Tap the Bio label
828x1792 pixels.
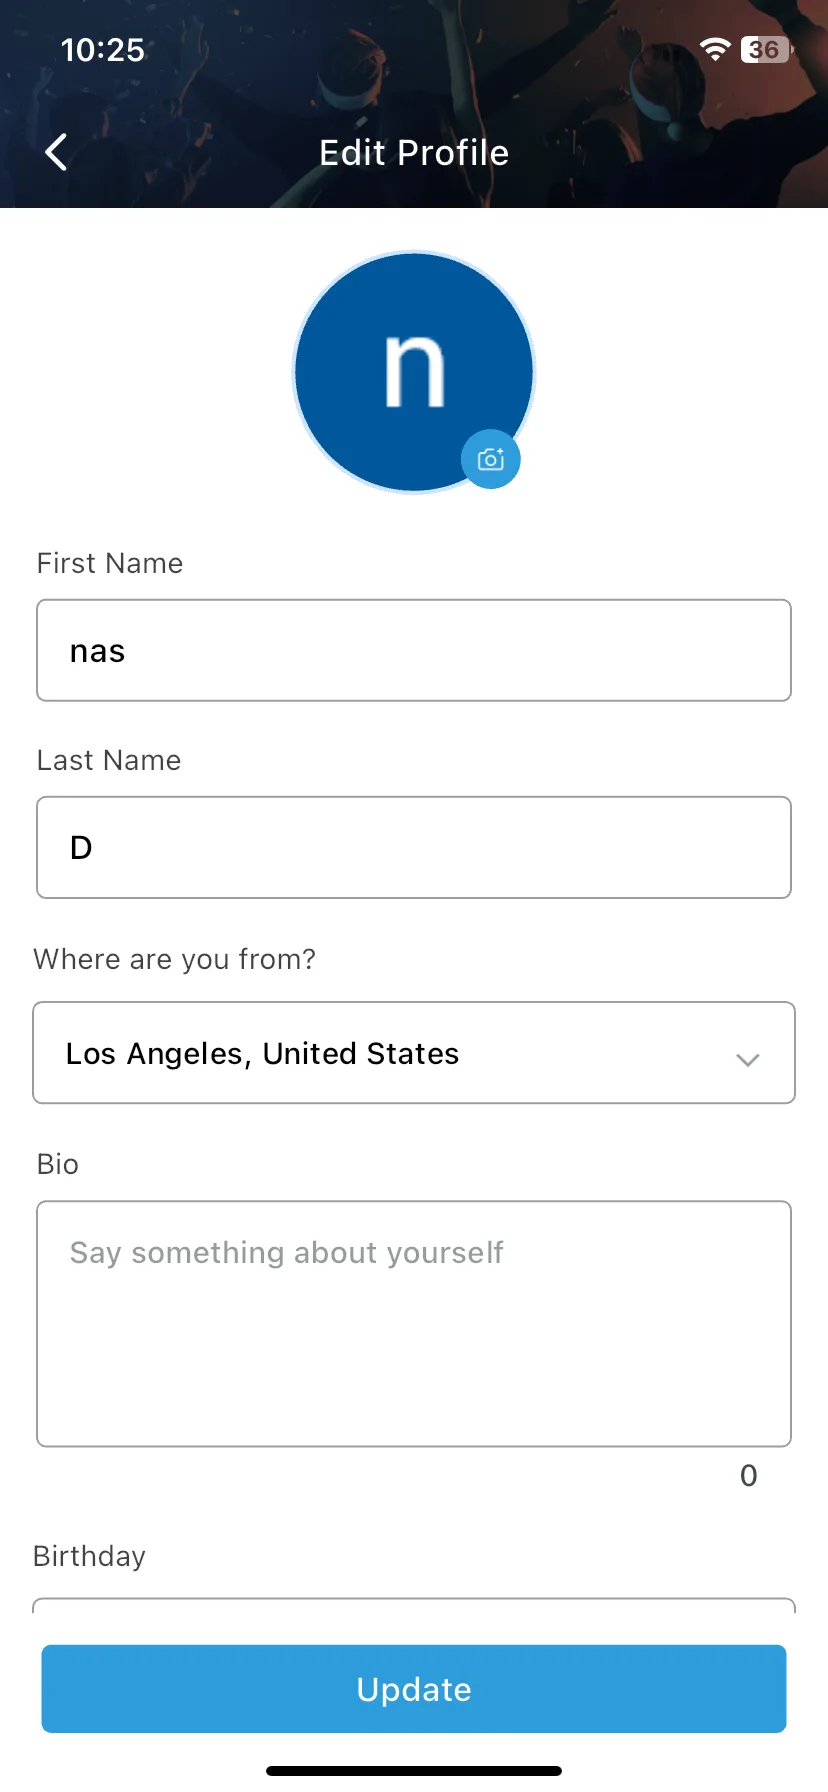click(58, 1164)
